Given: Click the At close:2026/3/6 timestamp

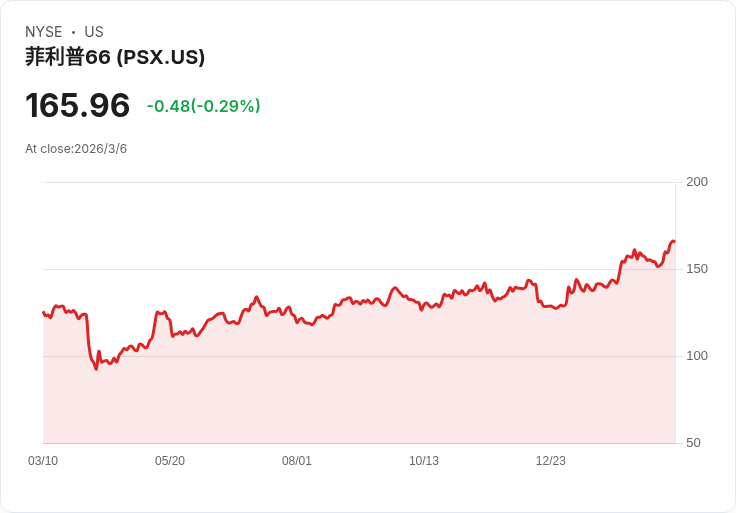Looking at the screenshot, I should tap(76, 149).
